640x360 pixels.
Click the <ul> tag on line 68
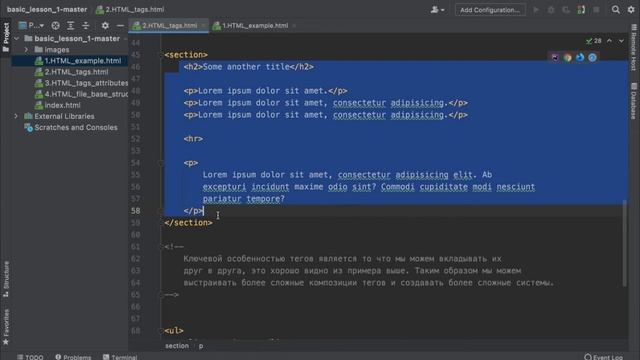coord(174,331)
